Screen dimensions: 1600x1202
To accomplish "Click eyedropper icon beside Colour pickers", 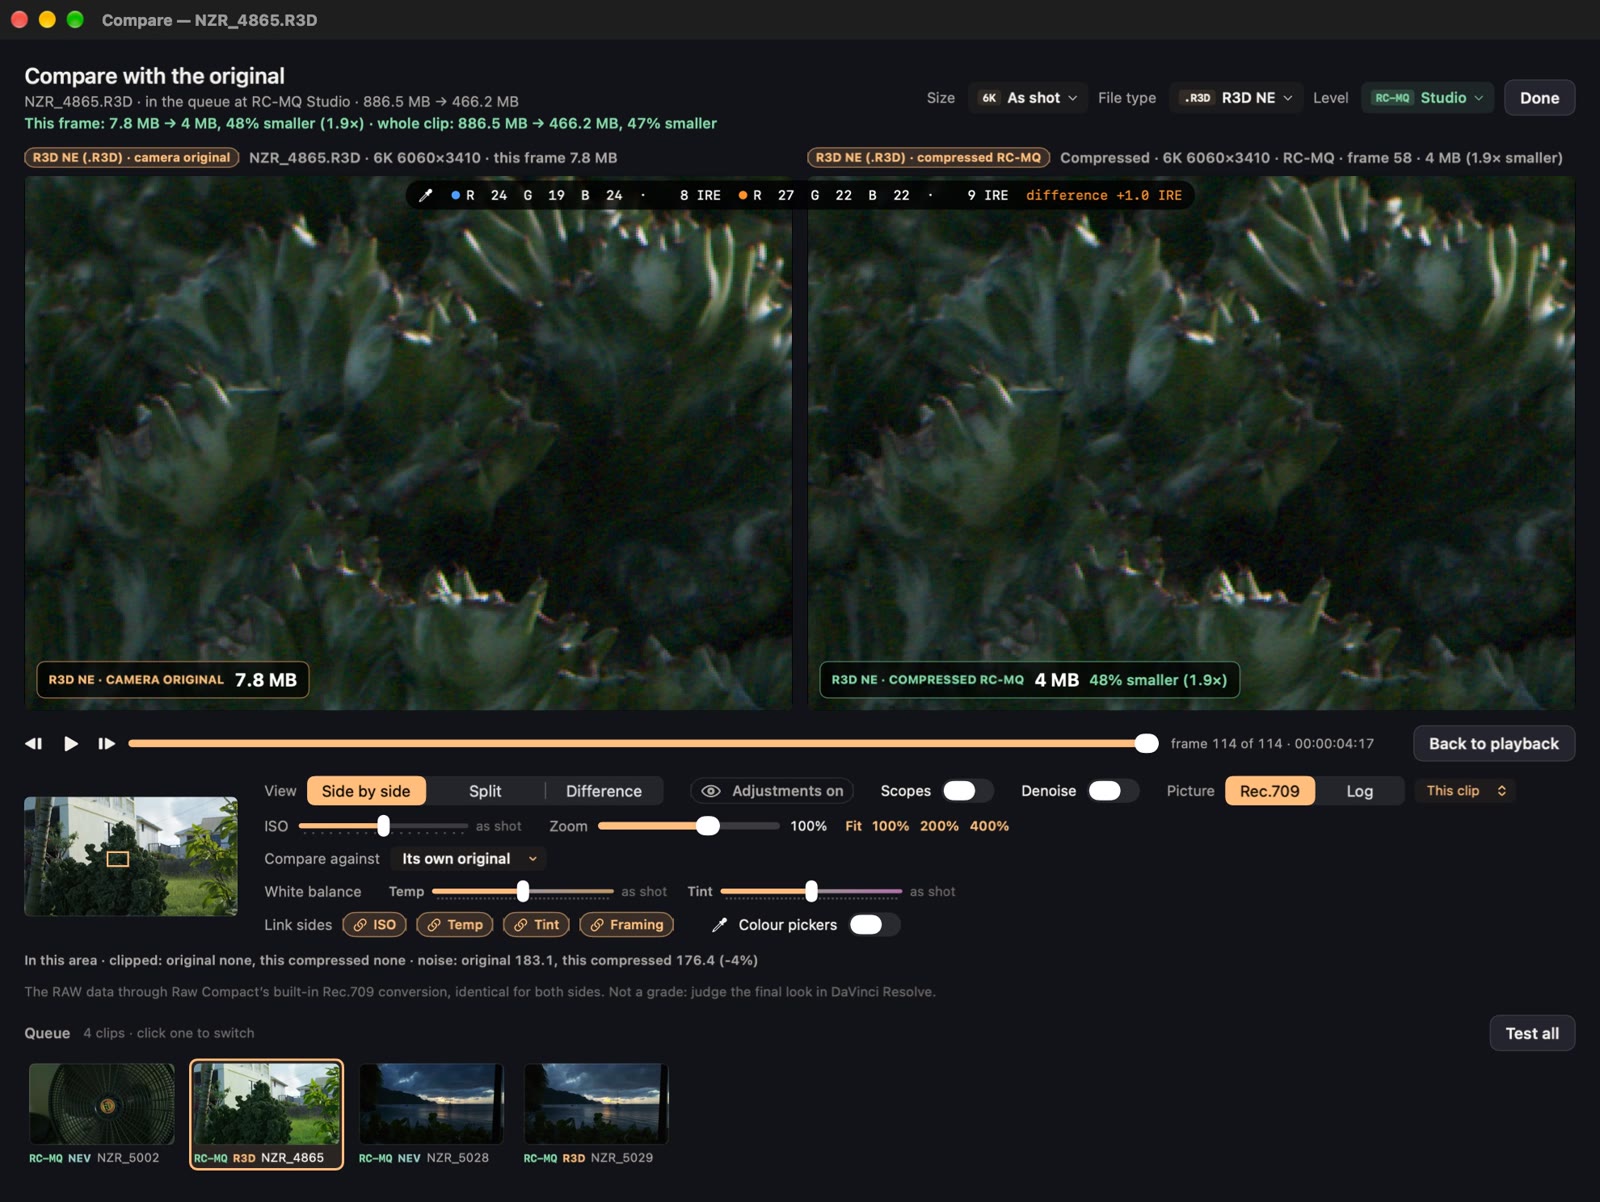I will coord(719,925).
